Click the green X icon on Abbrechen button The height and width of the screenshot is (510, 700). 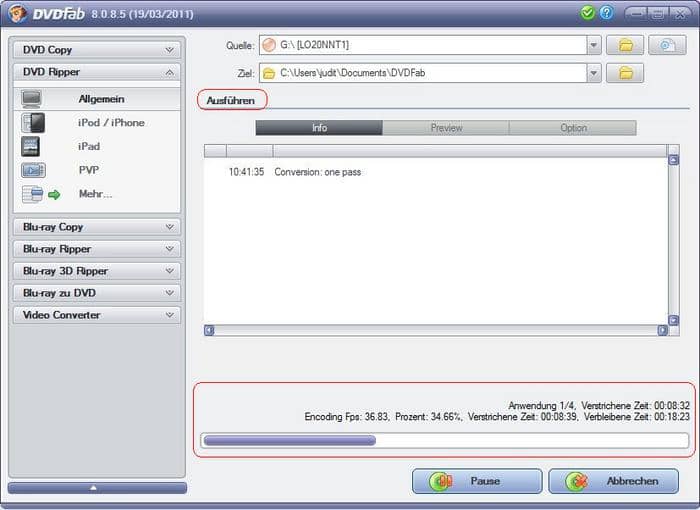click(577, 481)
